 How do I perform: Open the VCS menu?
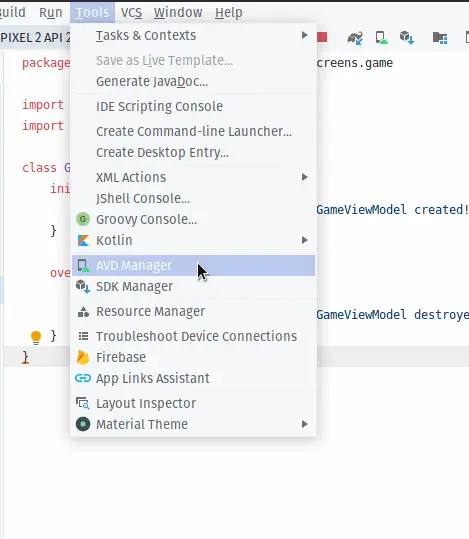point(131,12)
